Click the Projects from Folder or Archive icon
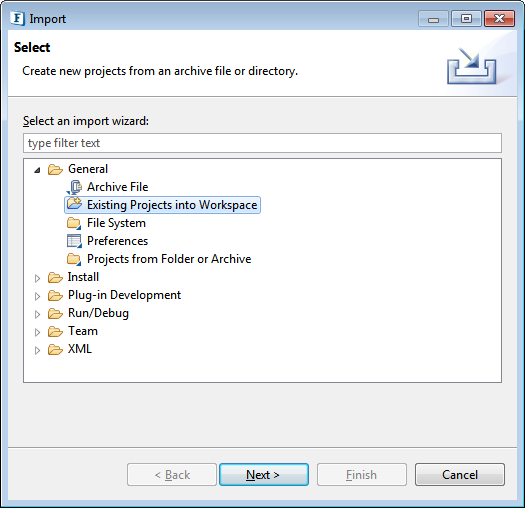 click(74, 259)
